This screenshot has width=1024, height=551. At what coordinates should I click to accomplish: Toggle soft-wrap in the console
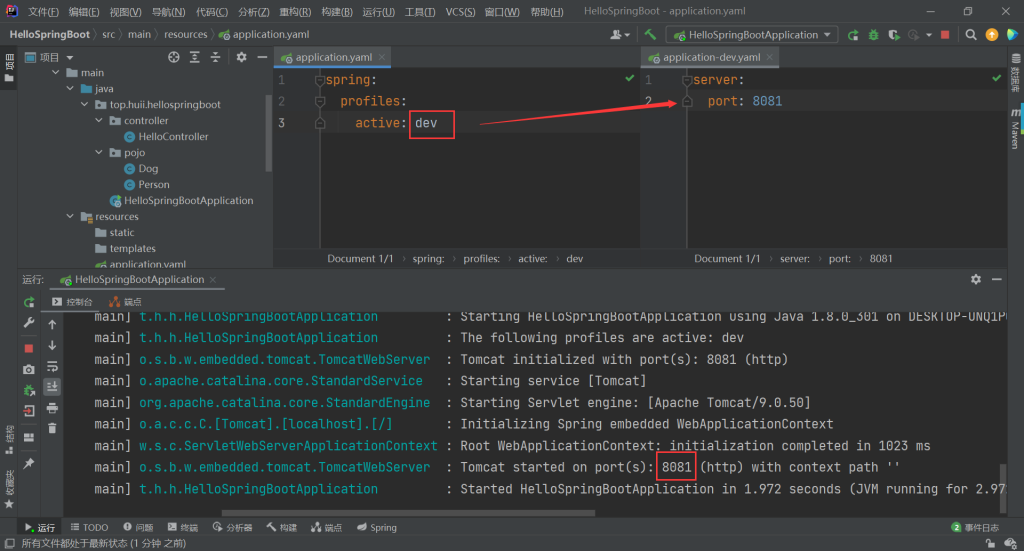52,366
